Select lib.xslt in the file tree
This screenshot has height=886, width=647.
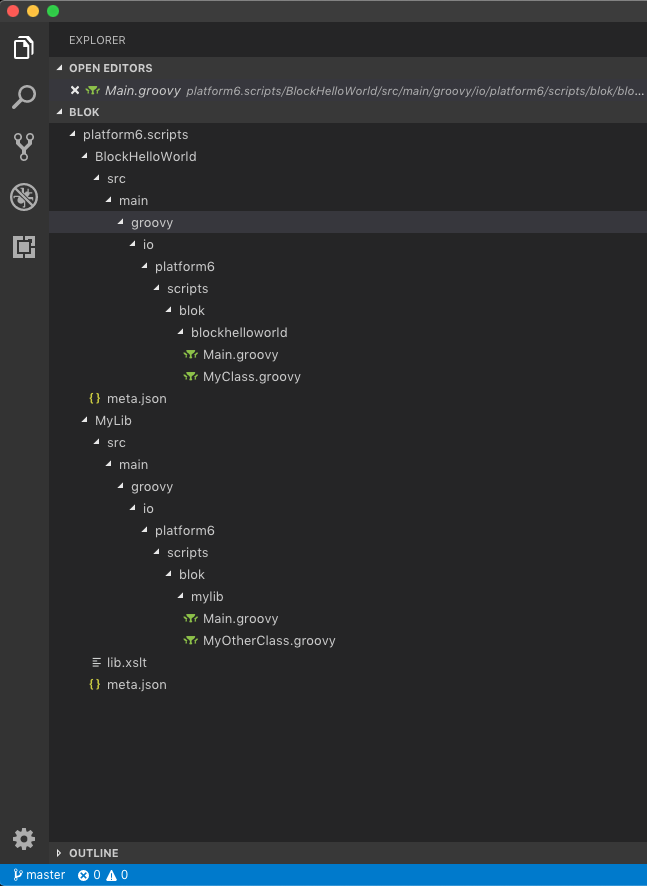pyautogui.click(x=127, y=662)
